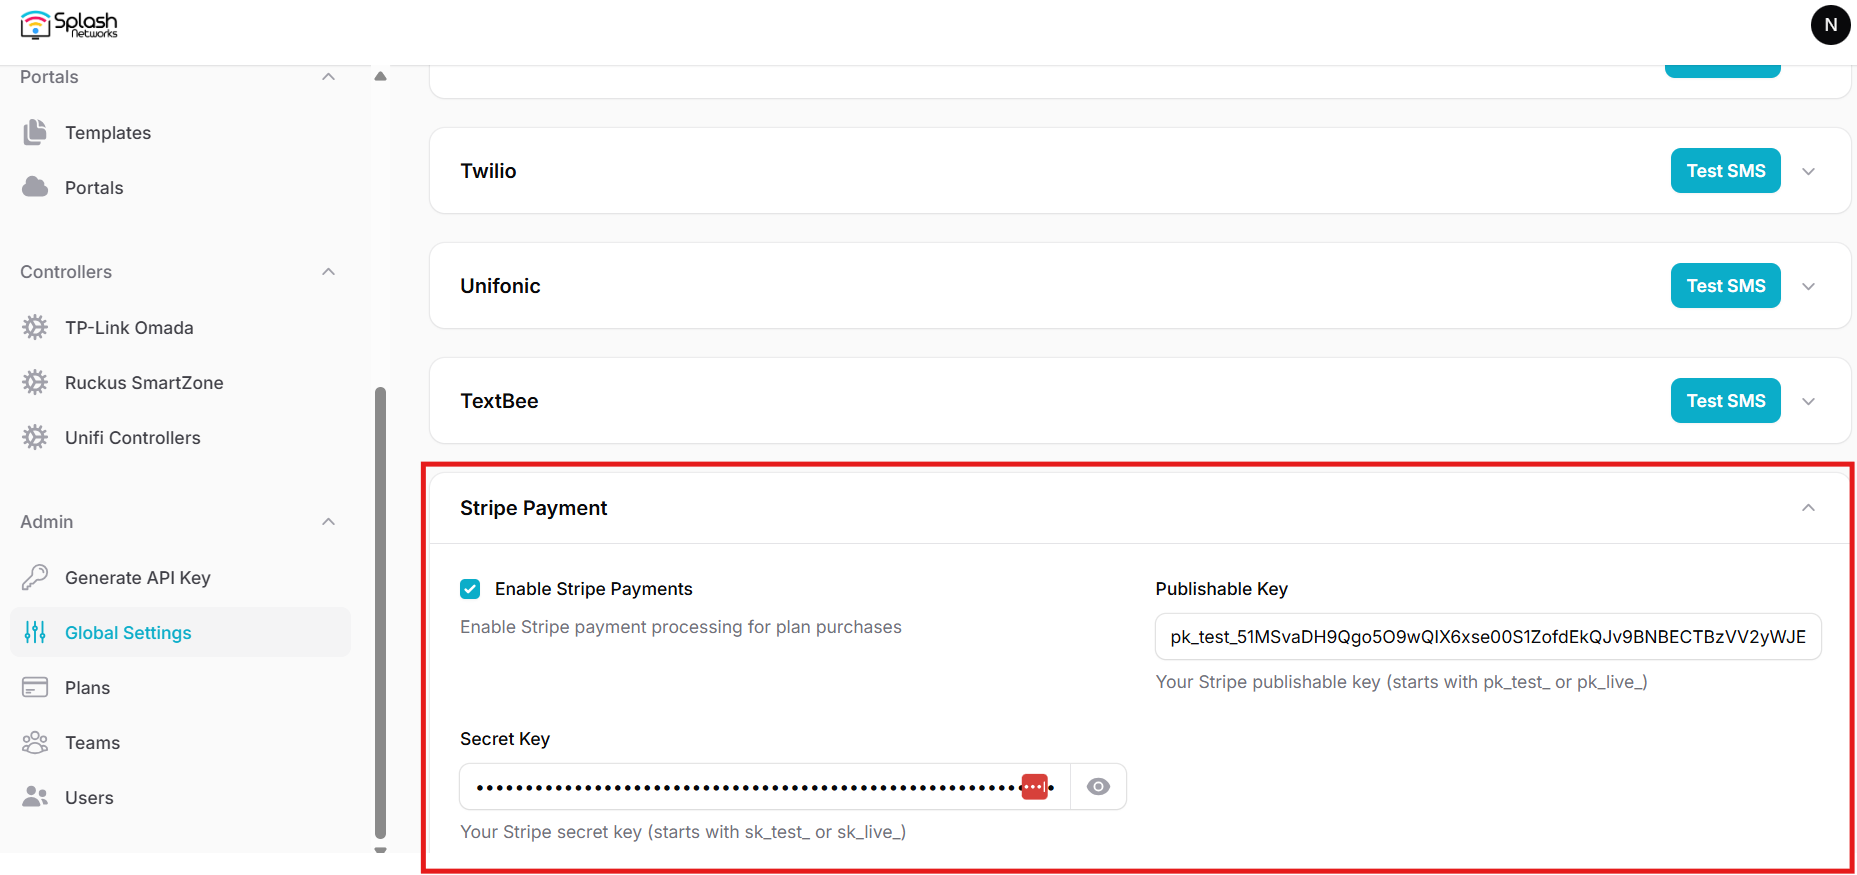
Task: Click the Publishable Key input field
Action: tap(1487, 637)
